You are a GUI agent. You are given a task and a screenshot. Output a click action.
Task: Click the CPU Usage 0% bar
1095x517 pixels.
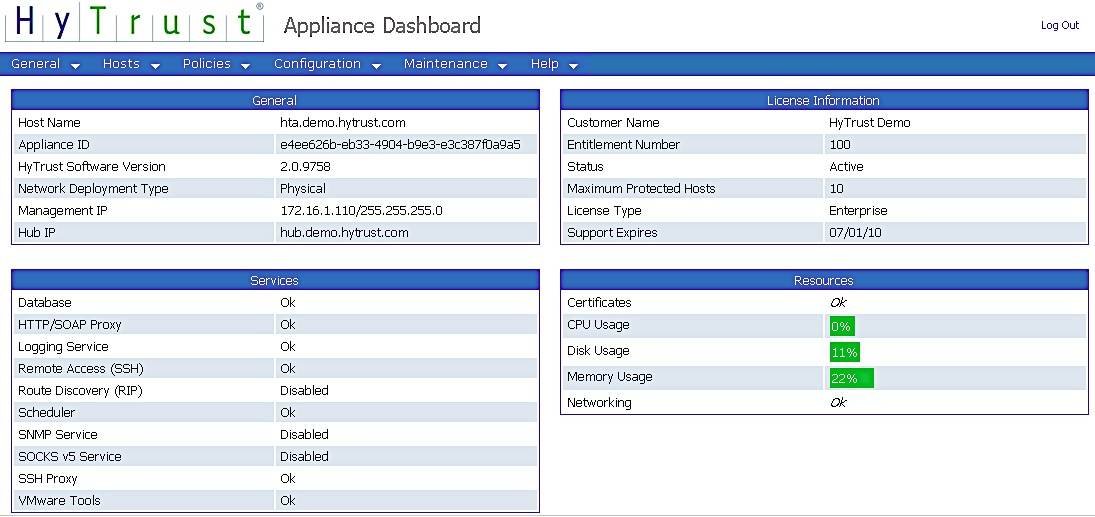click(x=842, y=326)
